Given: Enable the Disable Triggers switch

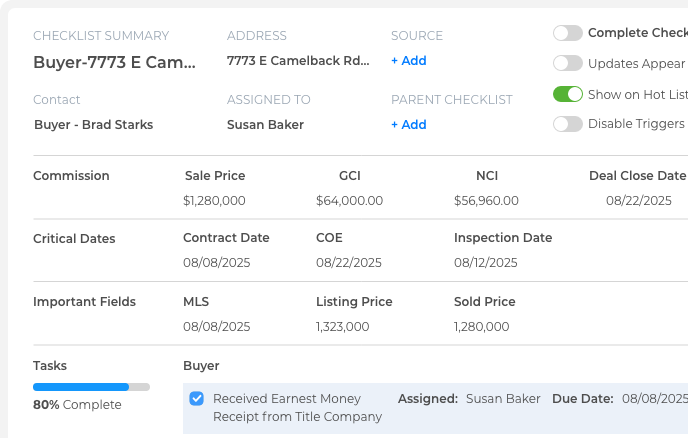Looking at the screenshot, I should click(567, 124).
